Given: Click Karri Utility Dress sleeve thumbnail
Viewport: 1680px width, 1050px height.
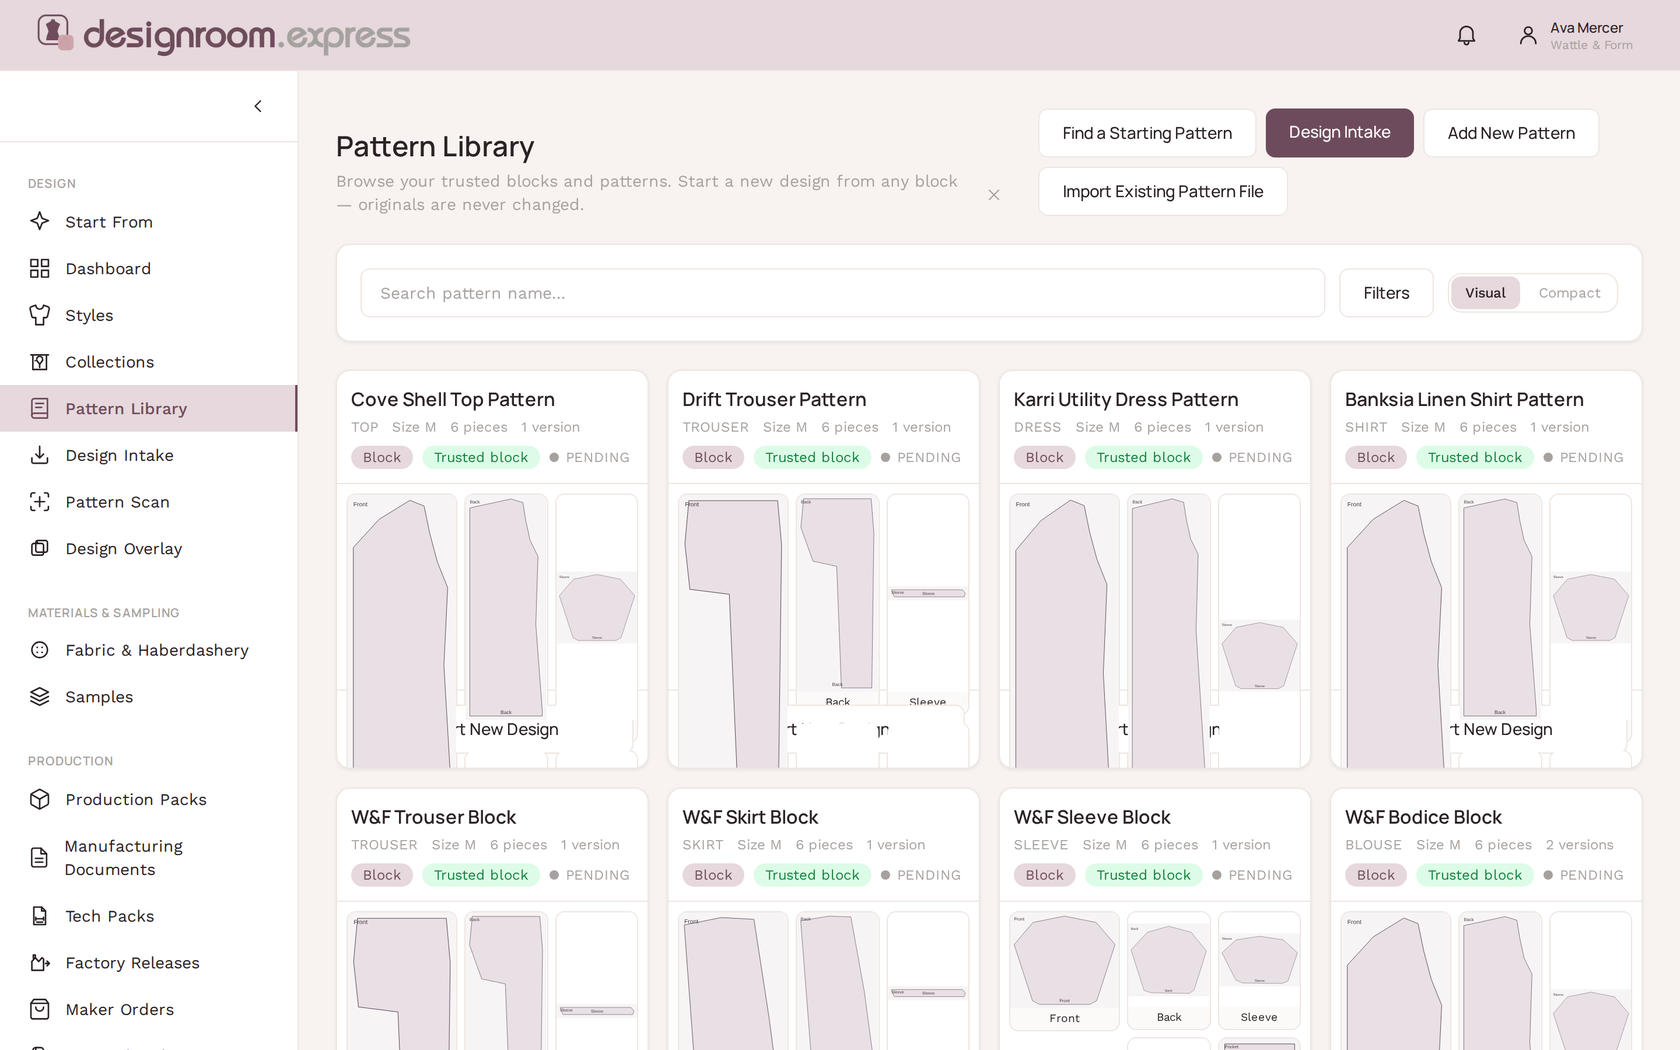Looking at the screenshot, I should (1259, 655).
